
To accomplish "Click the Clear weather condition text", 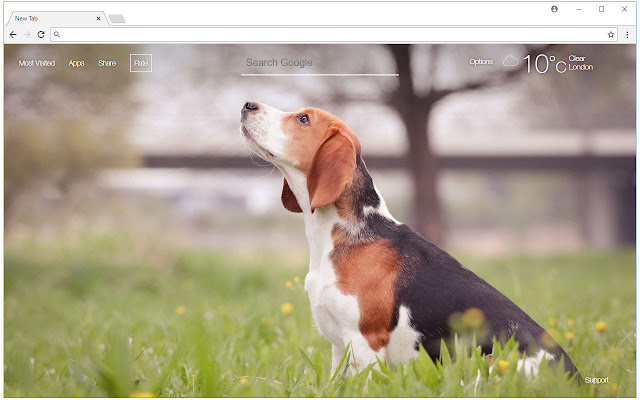I will click(x=577, y=58).
